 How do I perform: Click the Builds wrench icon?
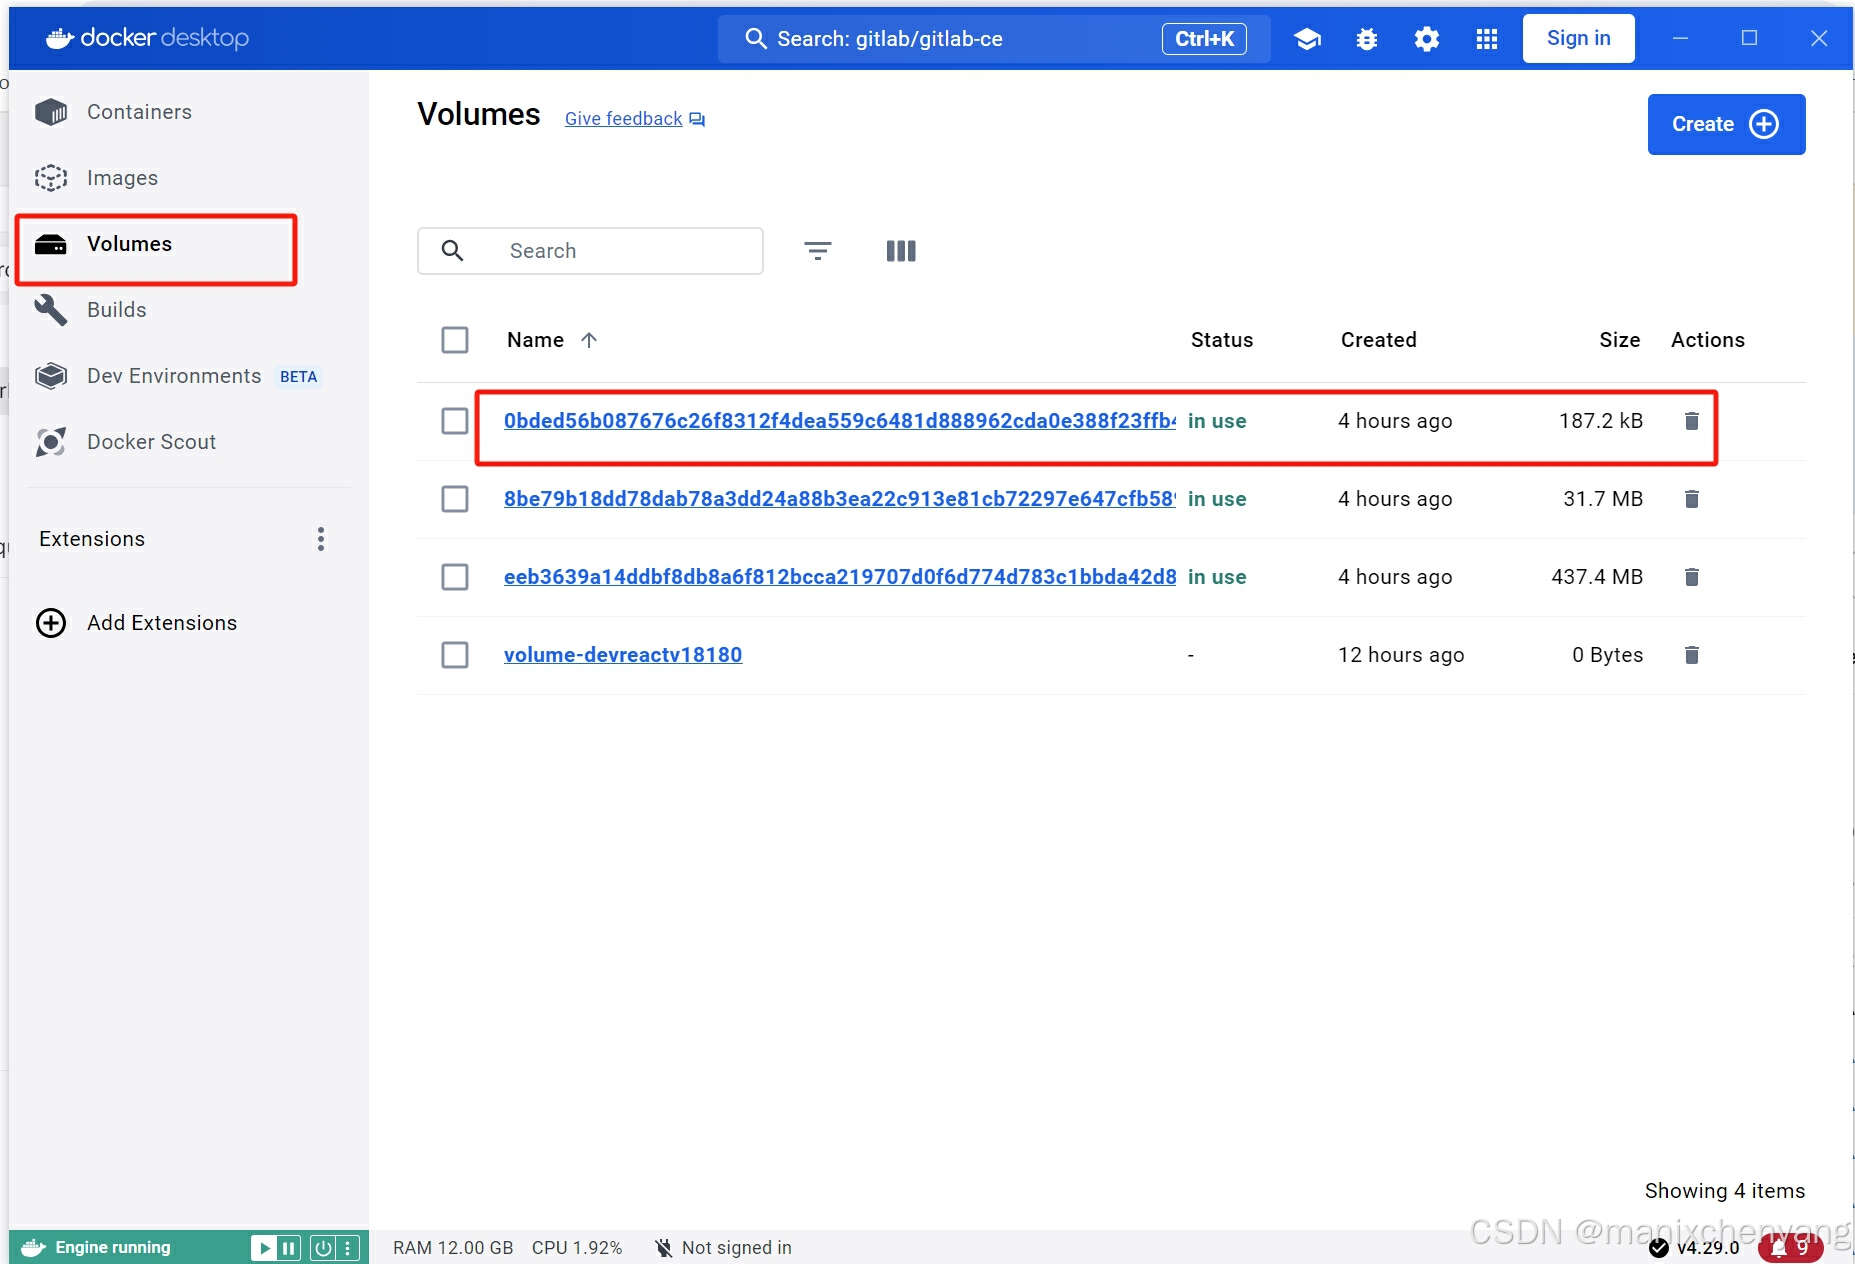[x=51, y=310]
